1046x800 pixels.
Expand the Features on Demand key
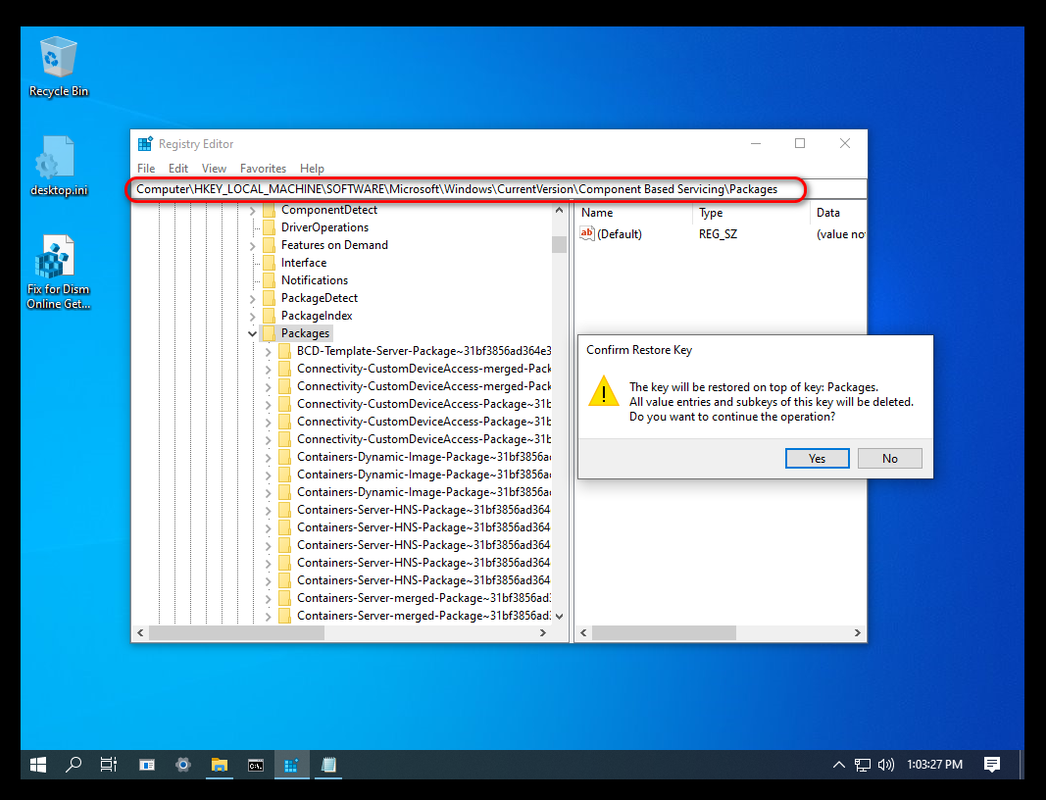coord(252,246)
